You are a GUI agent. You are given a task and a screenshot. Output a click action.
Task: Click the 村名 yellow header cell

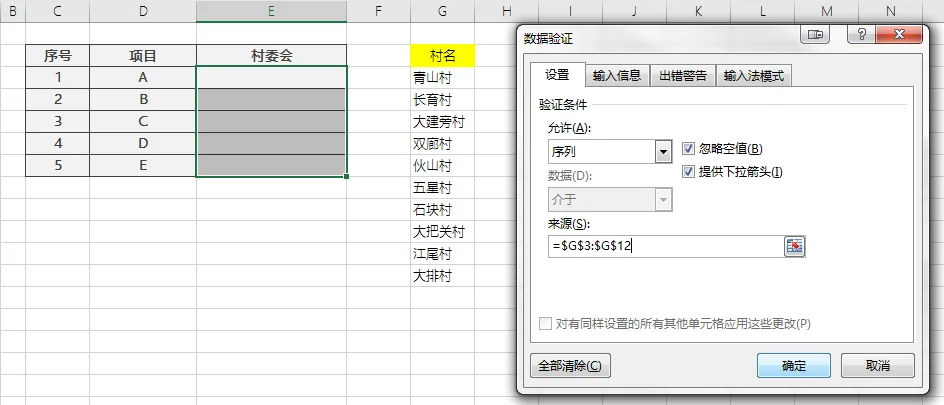point(442,56)
